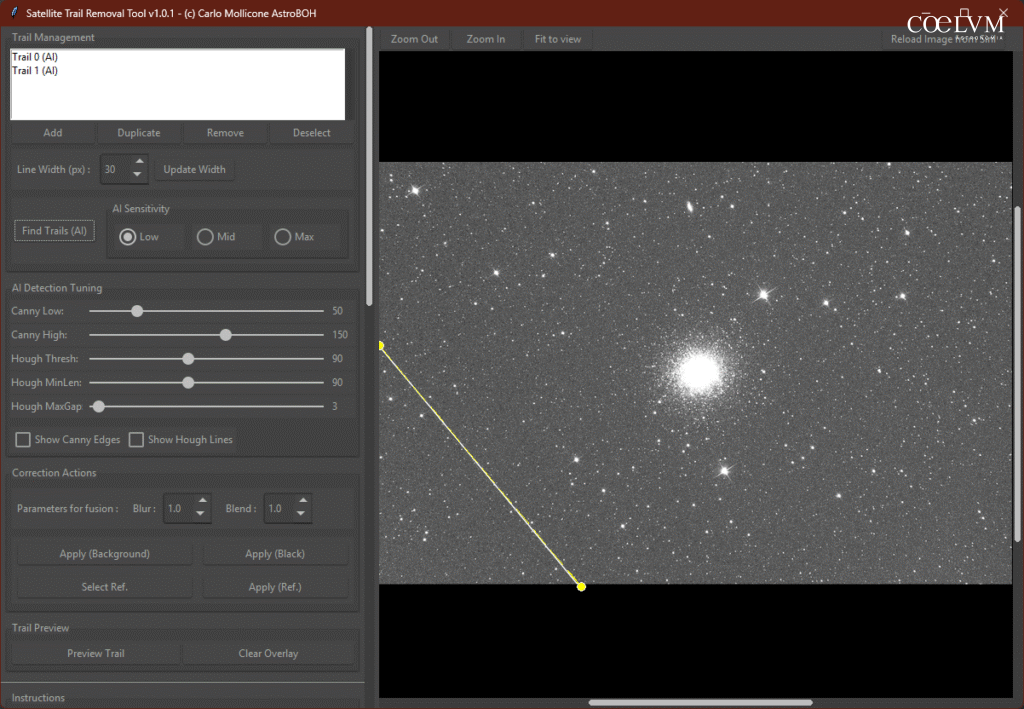Decrease Blur value with the down arrow
Viewport: 1024px width, 709px height.
(x=201, y=515)
